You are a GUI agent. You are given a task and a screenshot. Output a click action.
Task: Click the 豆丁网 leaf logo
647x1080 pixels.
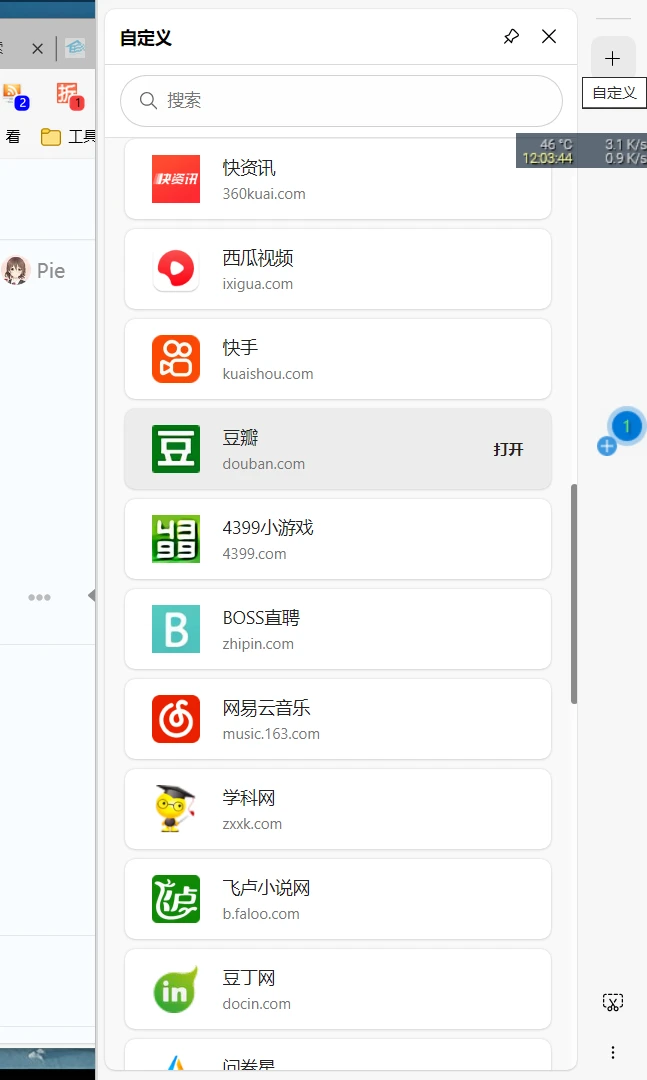pyautogui.click(x=176, y=989)
